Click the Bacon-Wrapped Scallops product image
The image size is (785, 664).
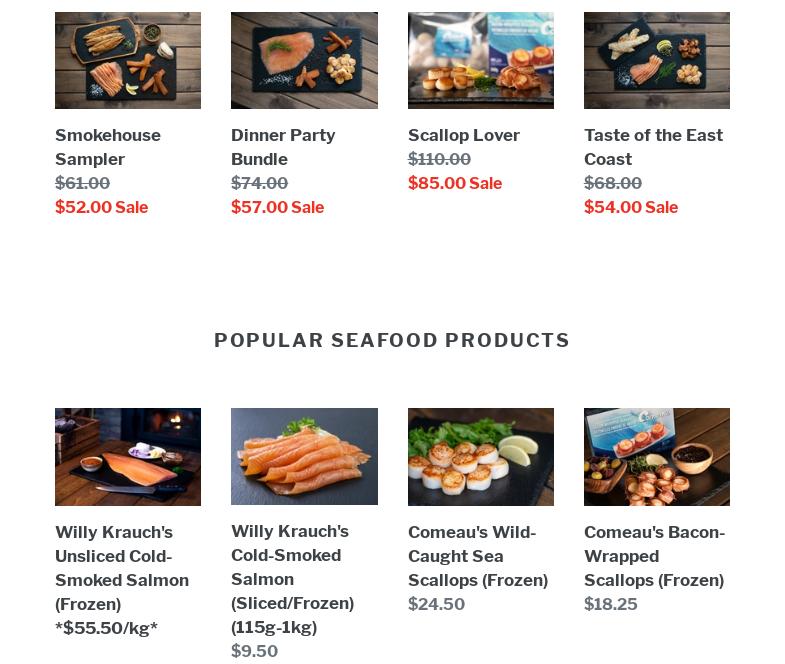656,456
